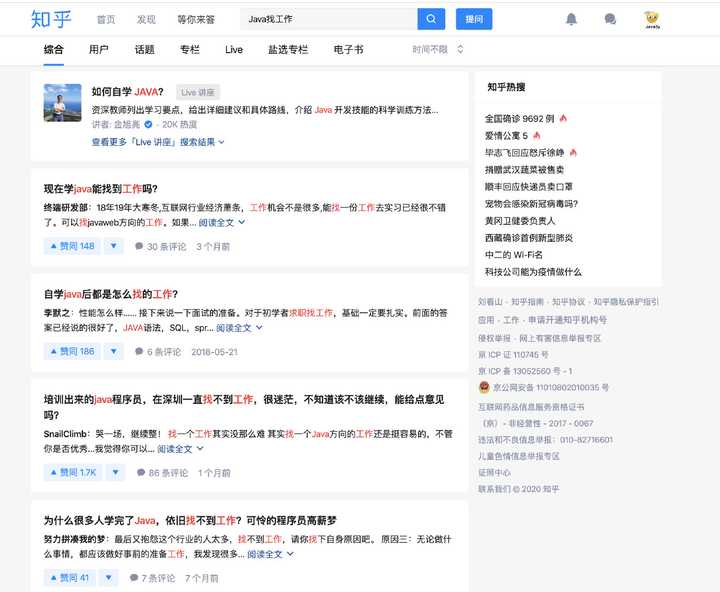Downvote the answer with 赞同 1.7K
Screen dimensions: 720x592
point(115,472)
